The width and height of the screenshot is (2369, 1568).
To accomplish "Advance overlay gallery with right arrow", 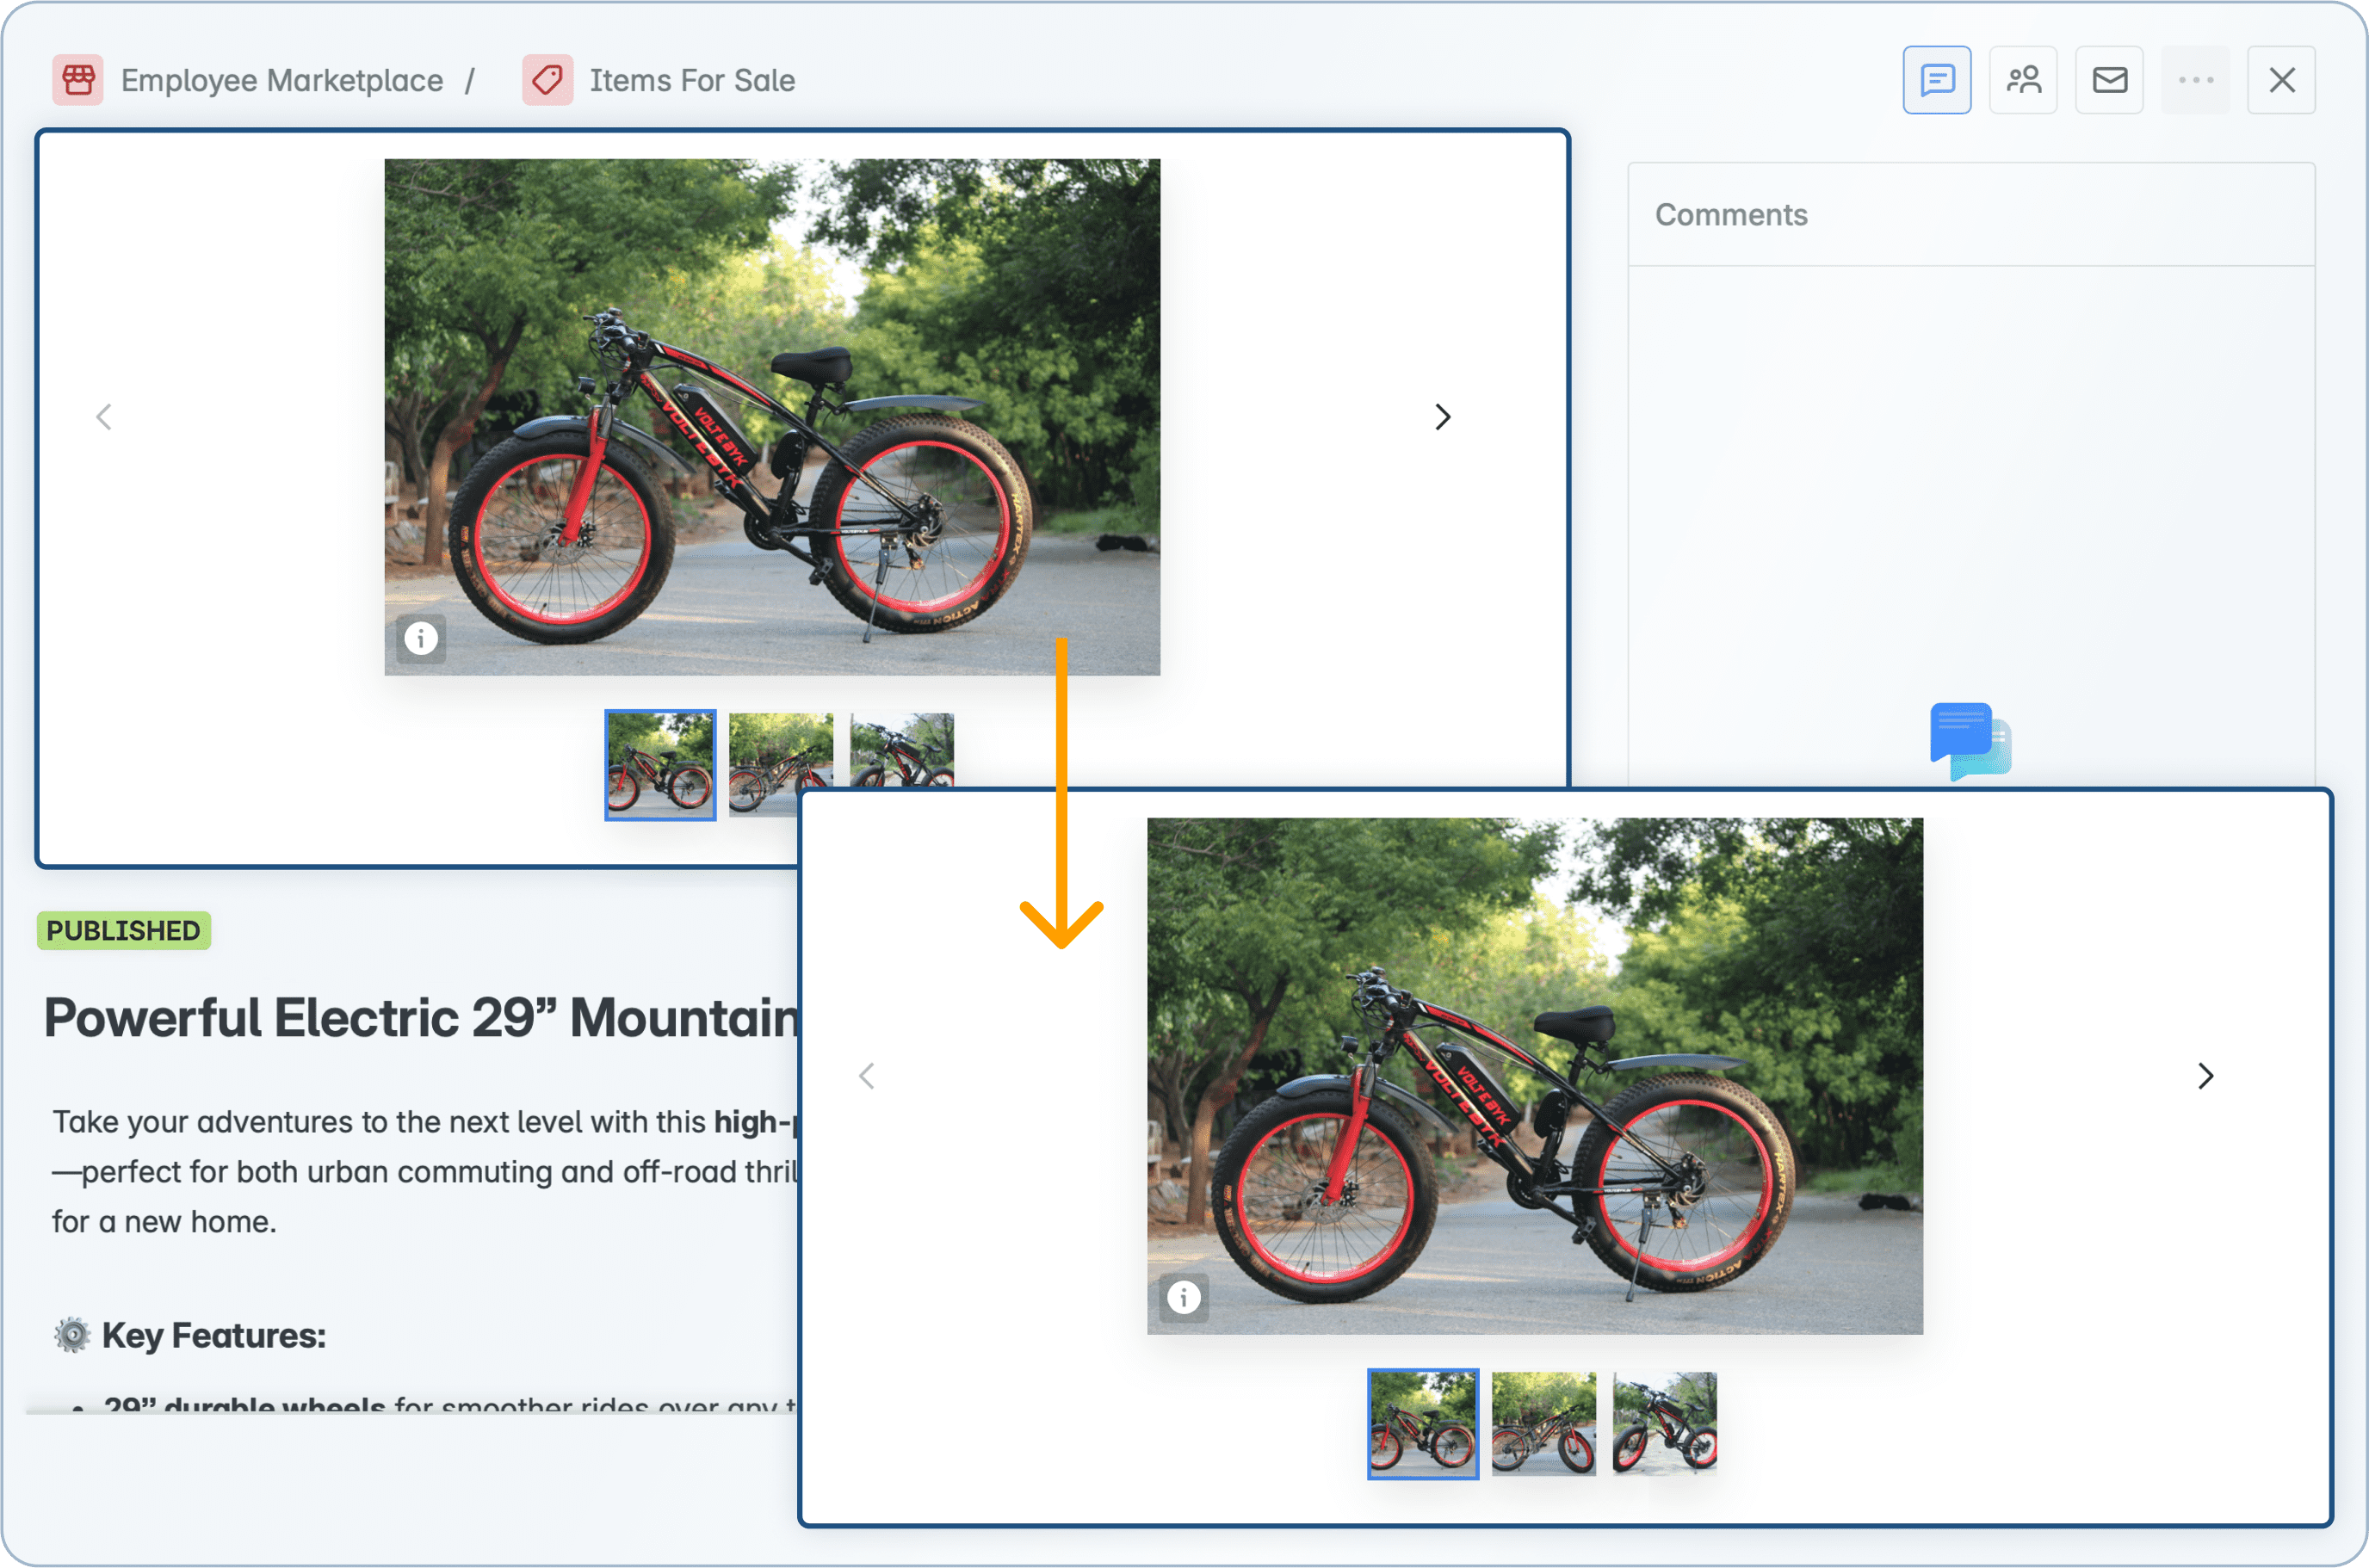I will [x=2205, y=1076].
